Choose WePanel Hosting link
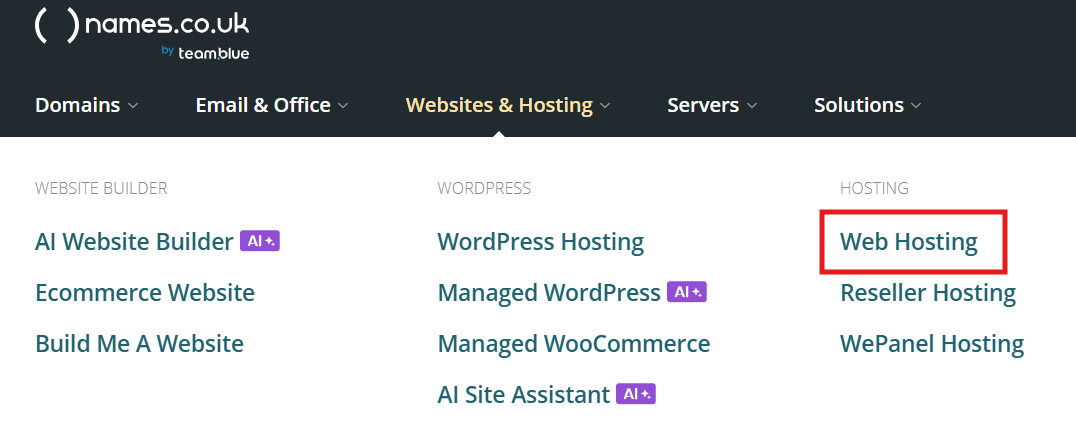This screenshot has width=1076, height=448. [x=932, y=344]
